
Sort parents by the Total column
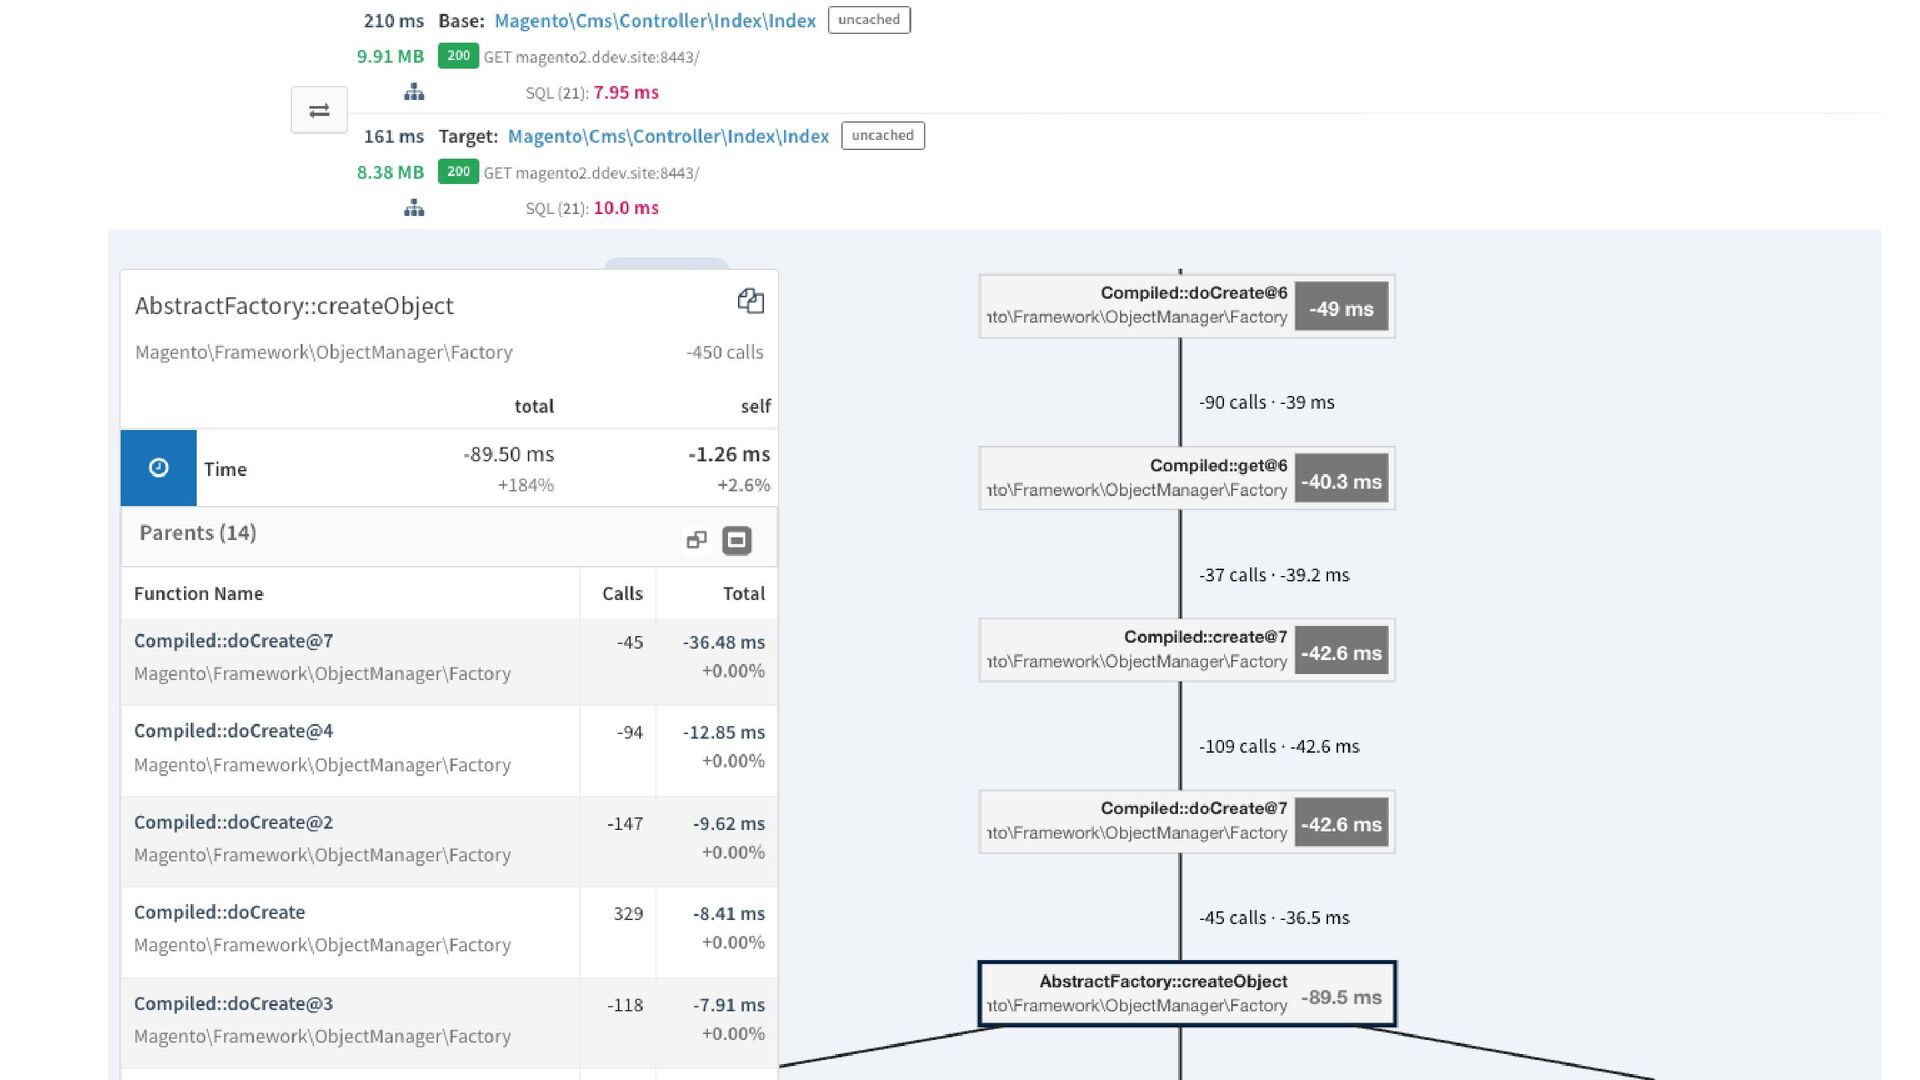coord(743,594)
